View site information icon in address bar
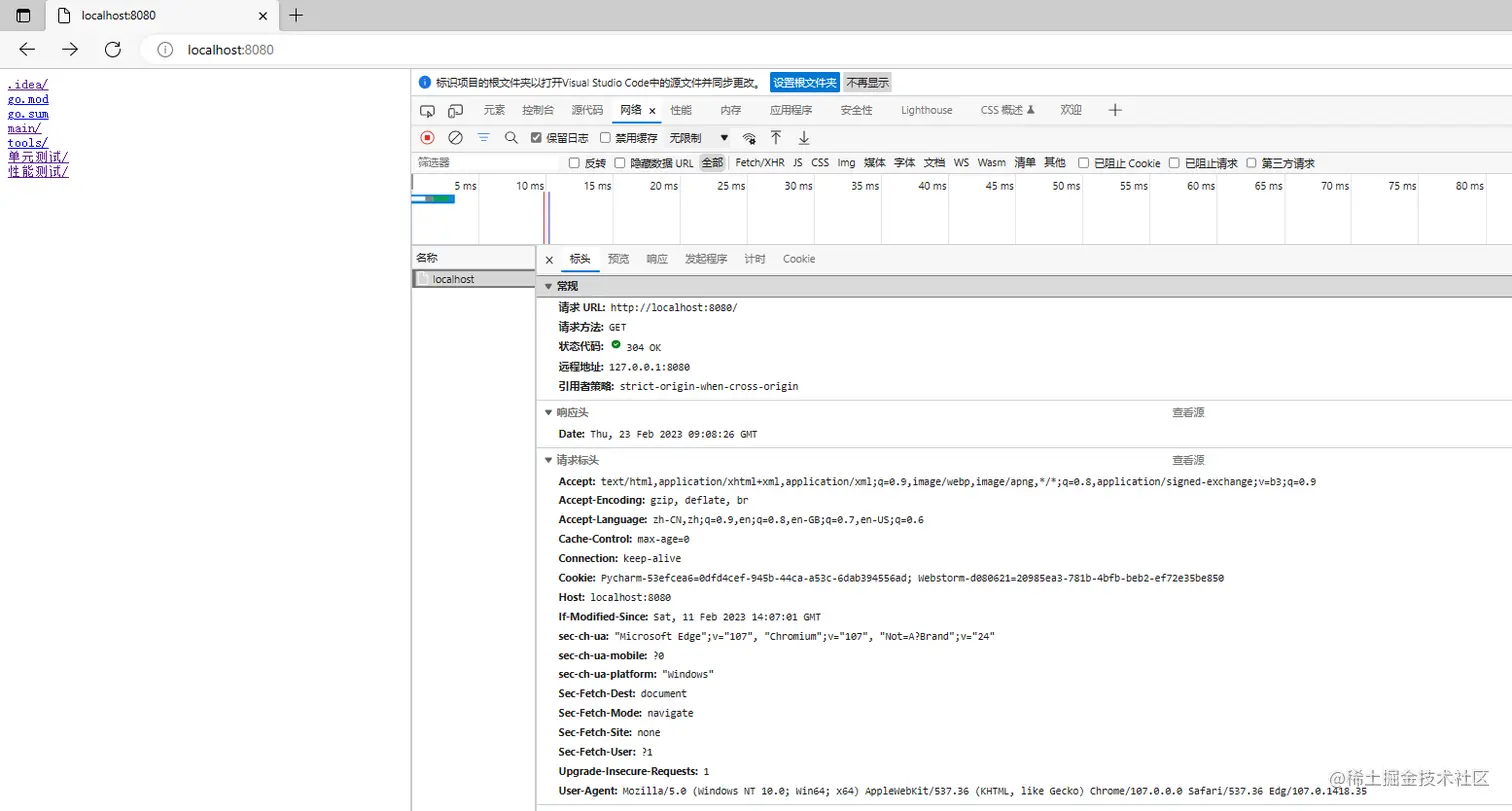This screenshot has height=811, width=1512. click(165, 50)
